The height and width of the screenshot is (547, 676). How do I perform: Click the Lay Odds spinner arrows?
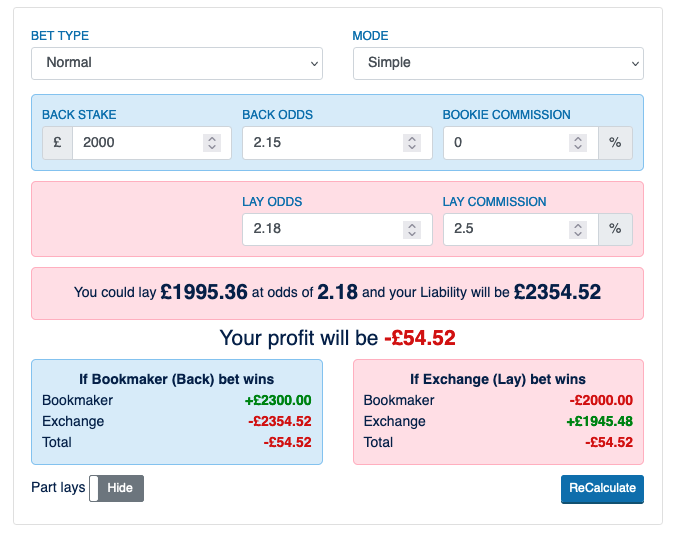(x=412, y=230)
